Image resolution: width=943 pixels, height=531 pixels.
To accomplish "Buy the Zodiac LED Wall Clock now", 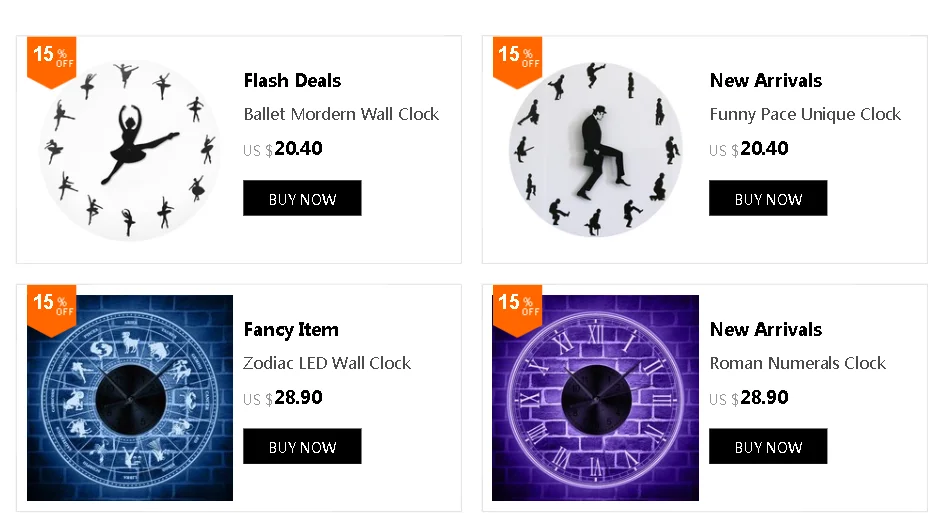I will [x=302, y=447].
